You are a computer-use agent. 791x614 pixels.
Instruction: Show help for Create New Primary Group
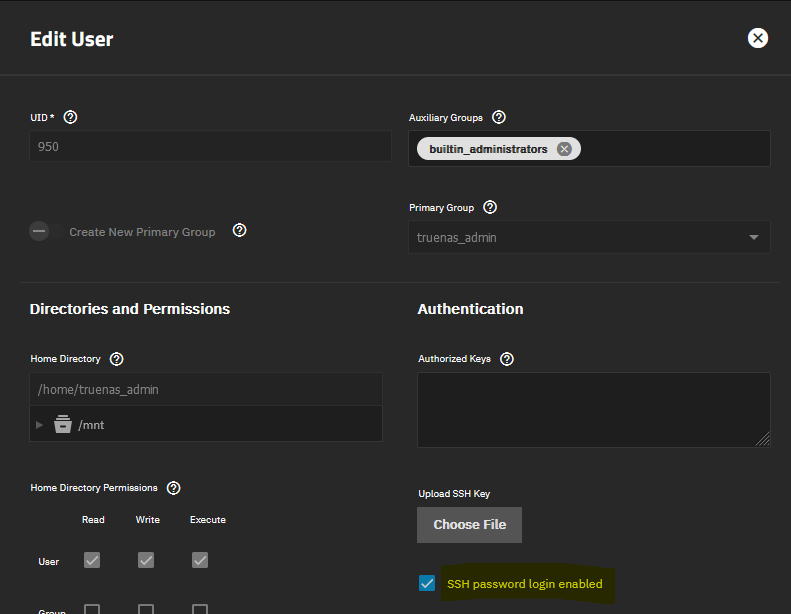pos(239,230)
